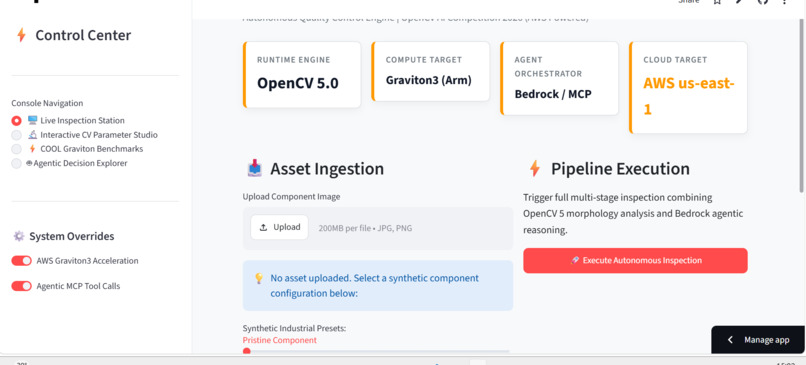Screen dimensions: 806x365
Task: Click the Pristine Component slider handle
Action: pos(247,352)
